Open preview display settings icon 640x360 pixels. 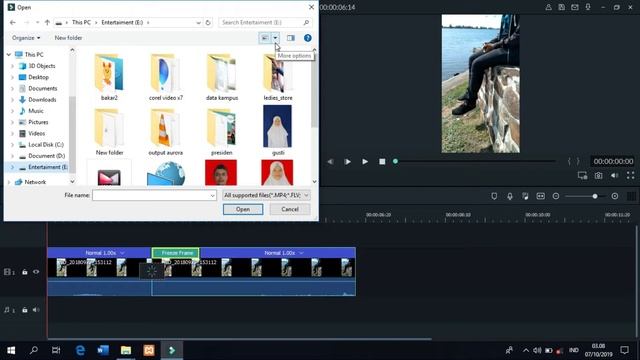[x=582, y=176]
